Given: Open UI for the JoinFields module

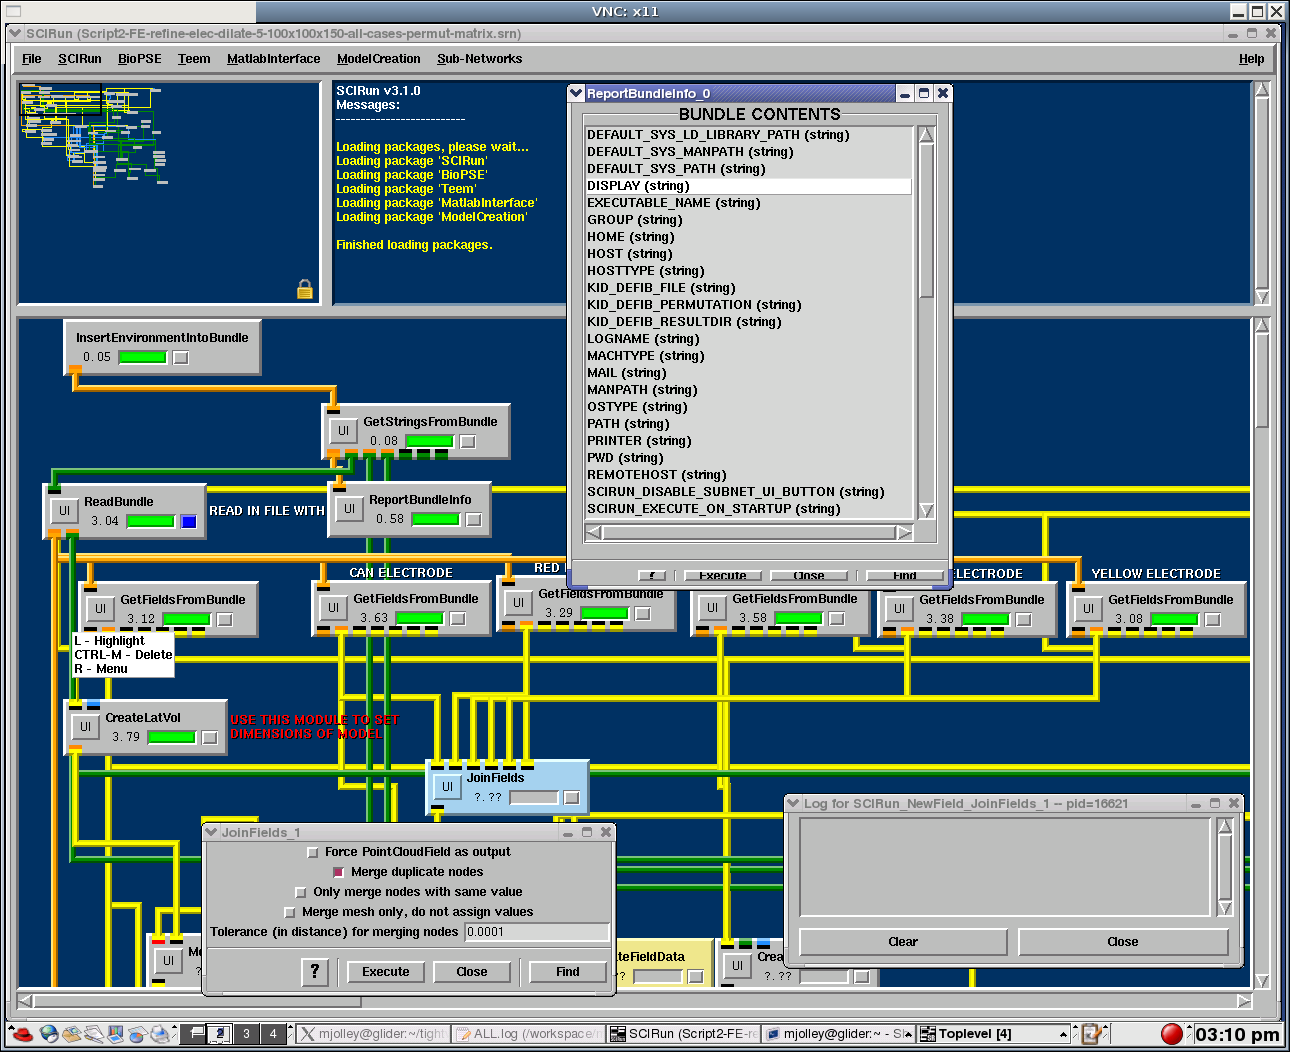Looking at the screenshot, I should [447, 787].
